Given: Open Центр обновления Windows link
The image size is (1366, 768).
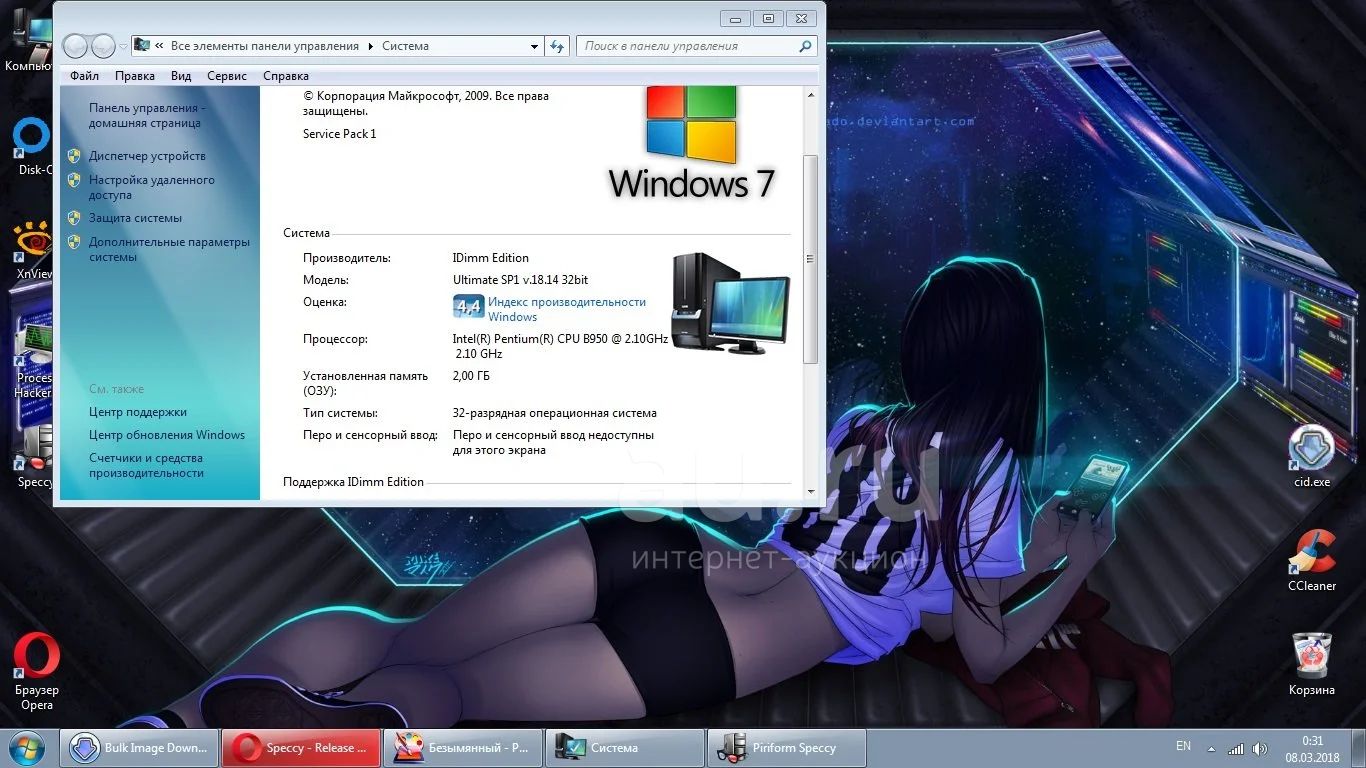Looking at the screenshot, I should tap(167, 435).
